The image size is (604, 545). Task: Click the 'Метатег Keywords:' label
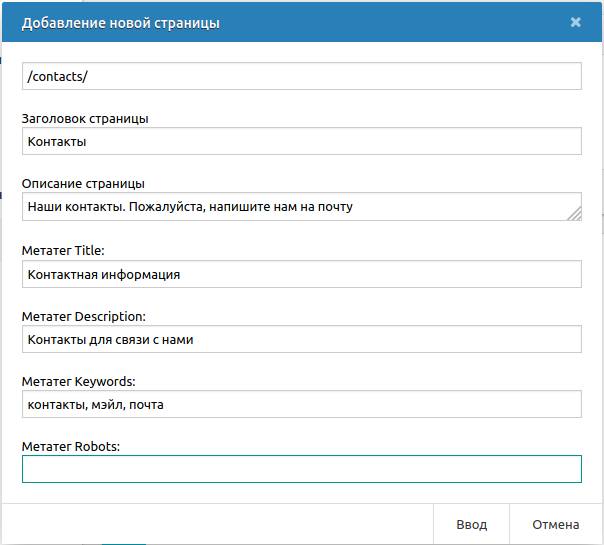[x=79, y=382]
